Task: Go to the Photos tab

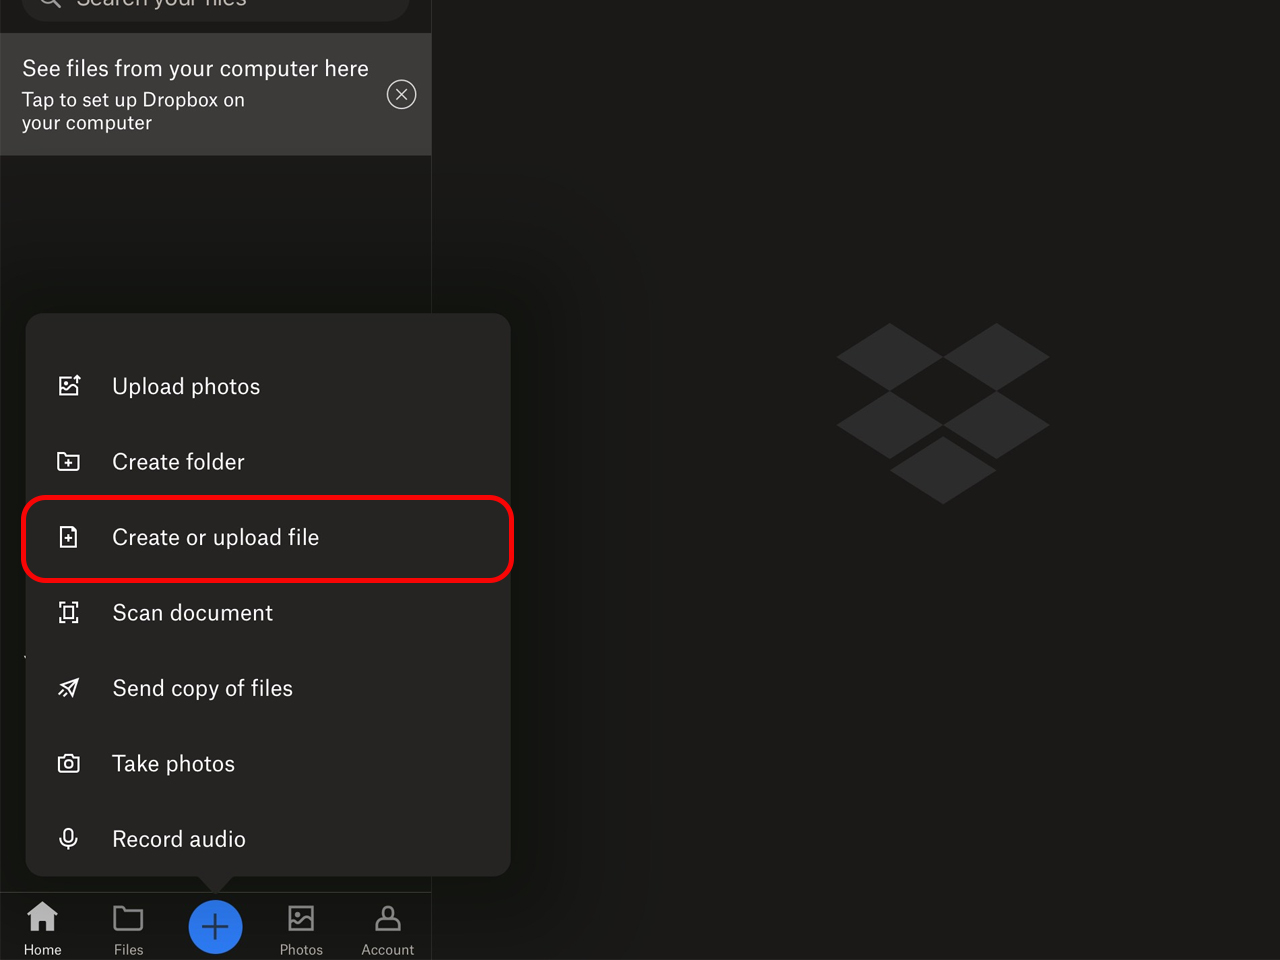Action: pyautogui.click(x=301, y=929)
